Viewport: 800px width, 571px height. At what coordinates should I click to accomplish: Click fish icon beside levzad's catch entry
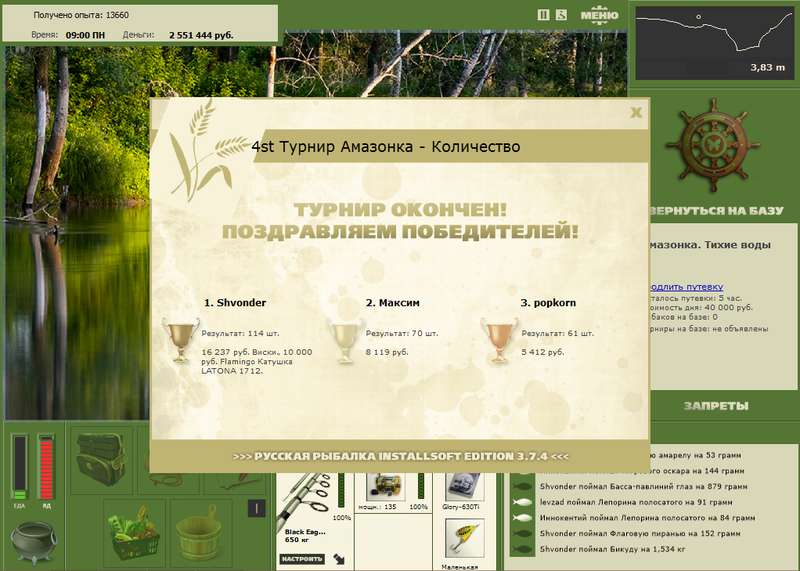click(522, 503)
